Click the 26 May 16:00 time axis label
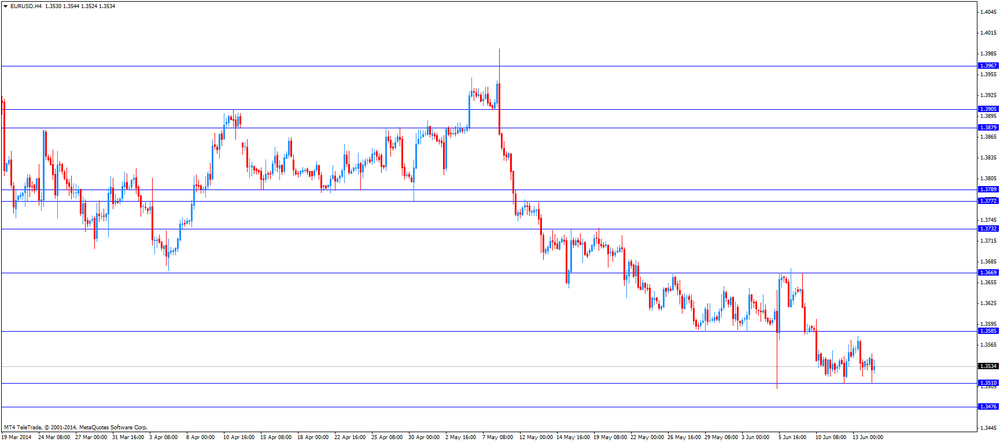 [684, 438]
